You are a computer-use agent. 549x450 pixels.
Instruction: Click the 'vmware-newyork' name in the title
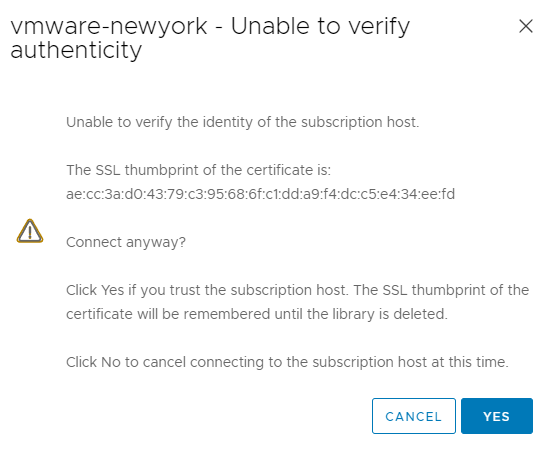[x=109, y=27]
